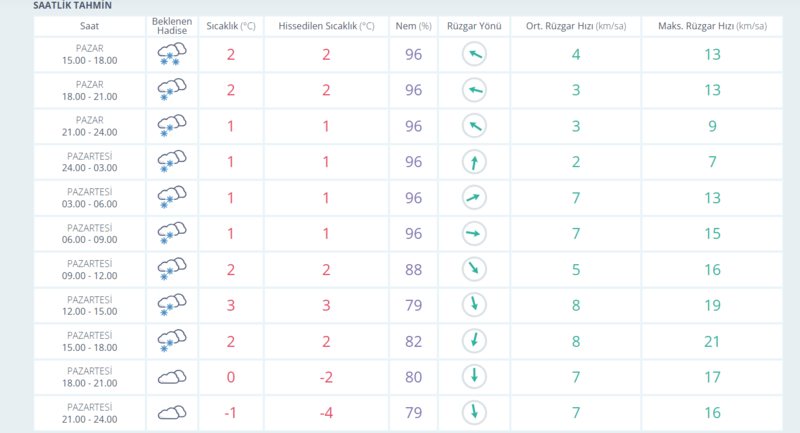
Task: Click the Rüzgar Yönü column header
Action: [x=474, y=25]
